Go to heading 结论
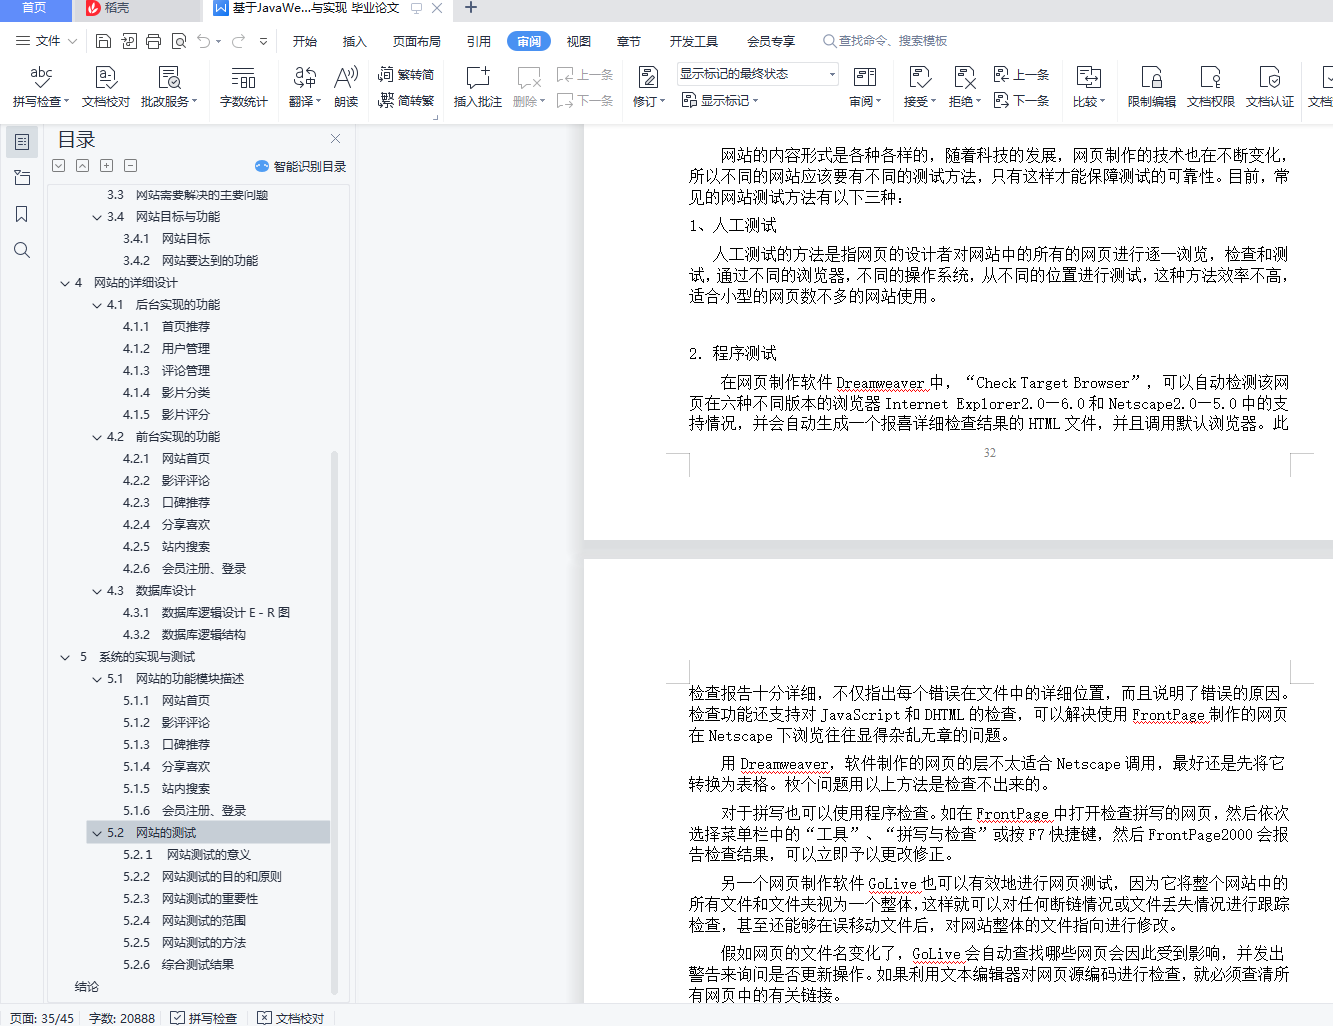The height and width of the screenshot is (1026, 1333). (87, 987)
